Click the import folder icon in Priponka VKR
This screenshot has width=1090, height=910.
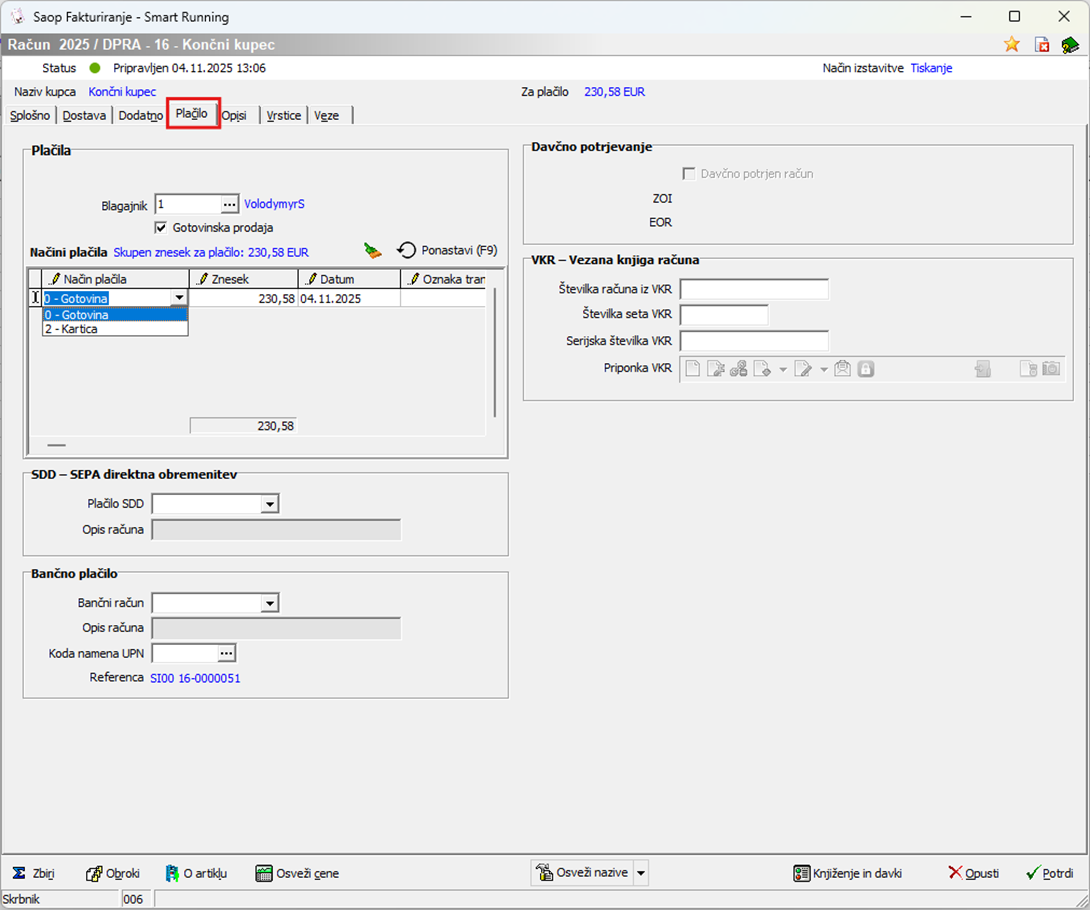[983, 368]
